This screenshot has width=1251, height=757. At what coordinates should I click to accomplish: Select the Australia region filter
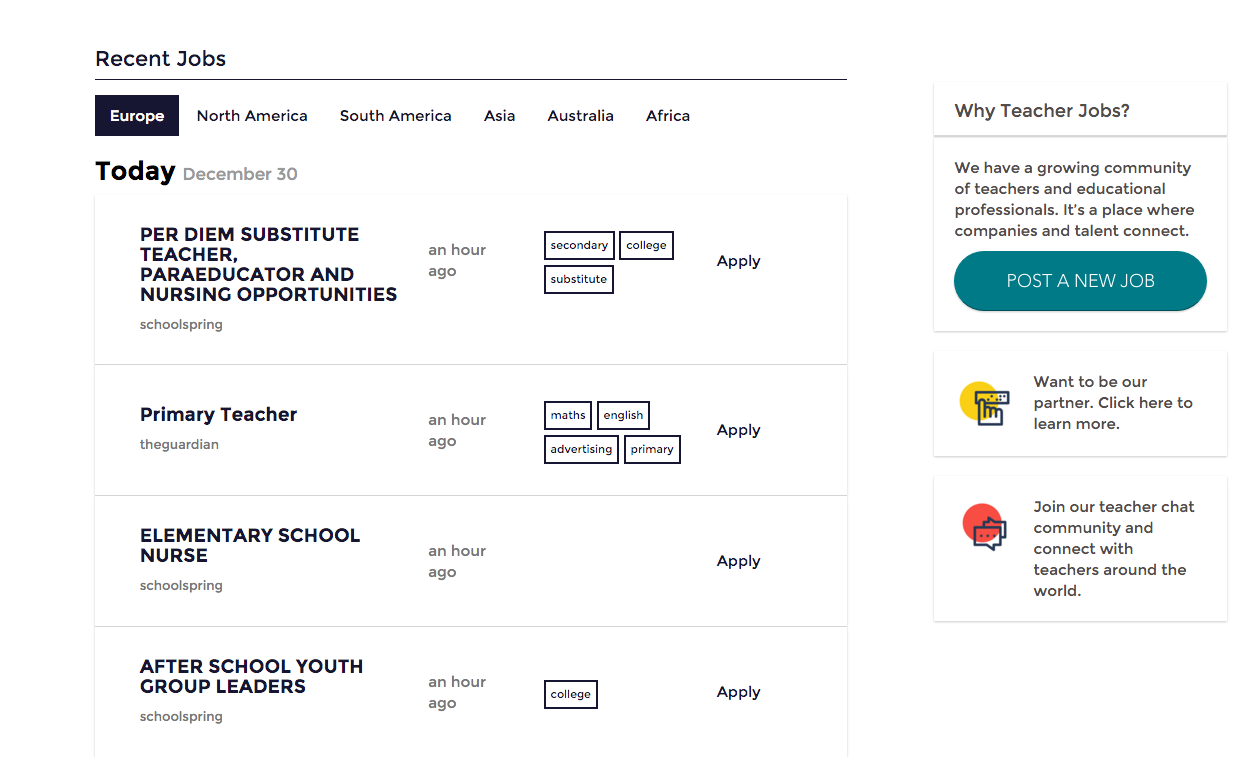click(x=580, y=115)
